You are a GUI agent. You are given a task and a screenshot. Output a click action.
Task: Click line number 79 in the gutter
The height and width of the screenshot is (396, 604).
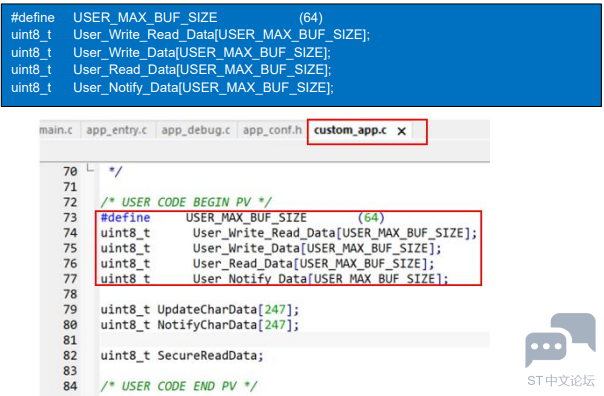point(70,310)
